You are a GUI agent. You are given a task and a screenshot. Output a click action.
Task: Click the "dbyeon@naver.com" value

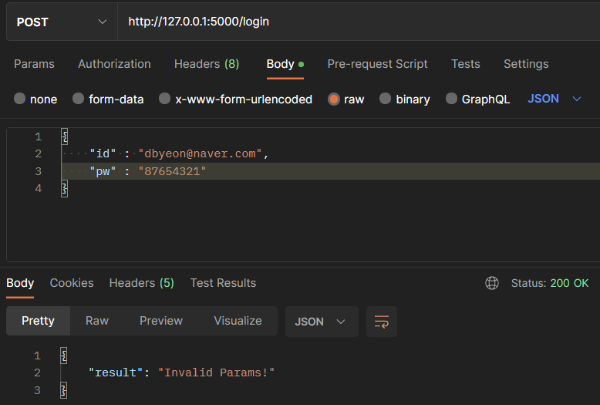pos(200,154)
